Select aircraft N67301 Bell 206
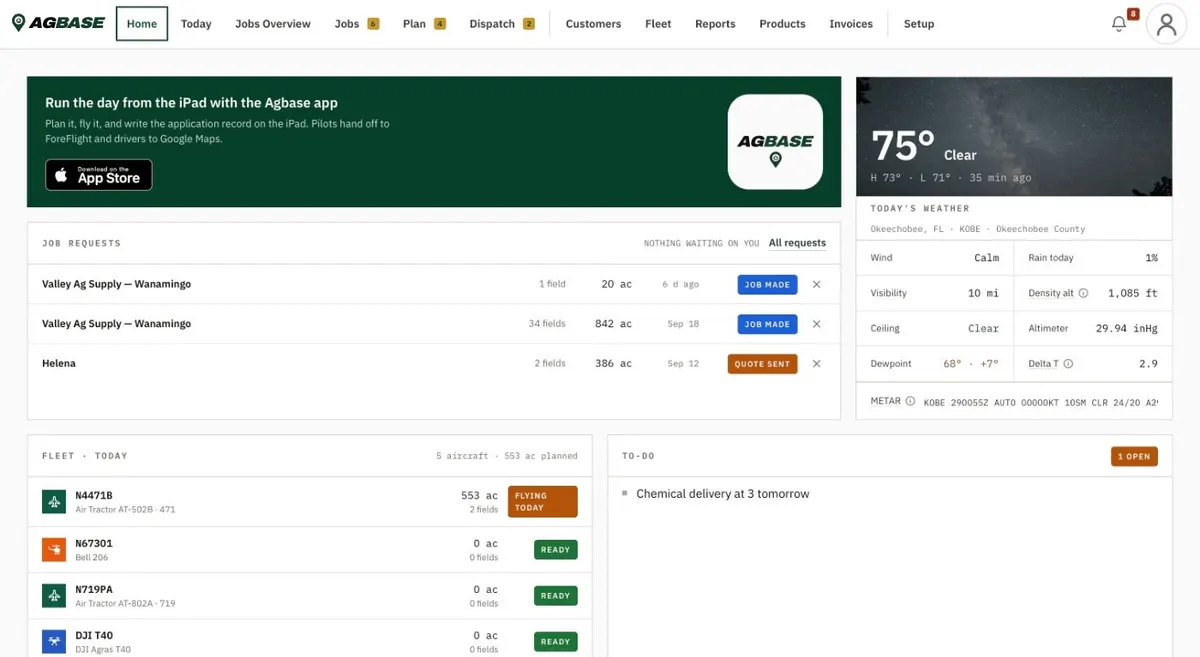 [310, 550]
